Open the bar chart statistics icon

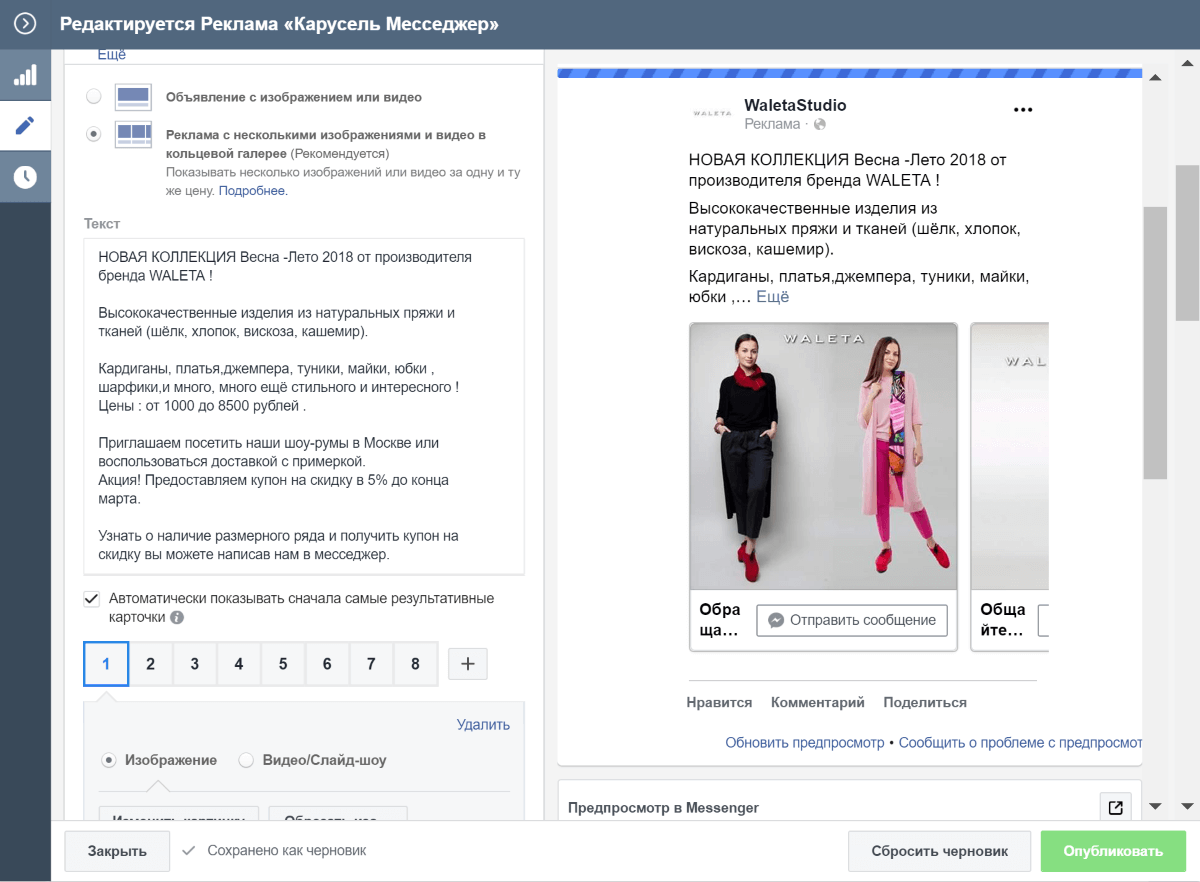[x=25, y=75]
